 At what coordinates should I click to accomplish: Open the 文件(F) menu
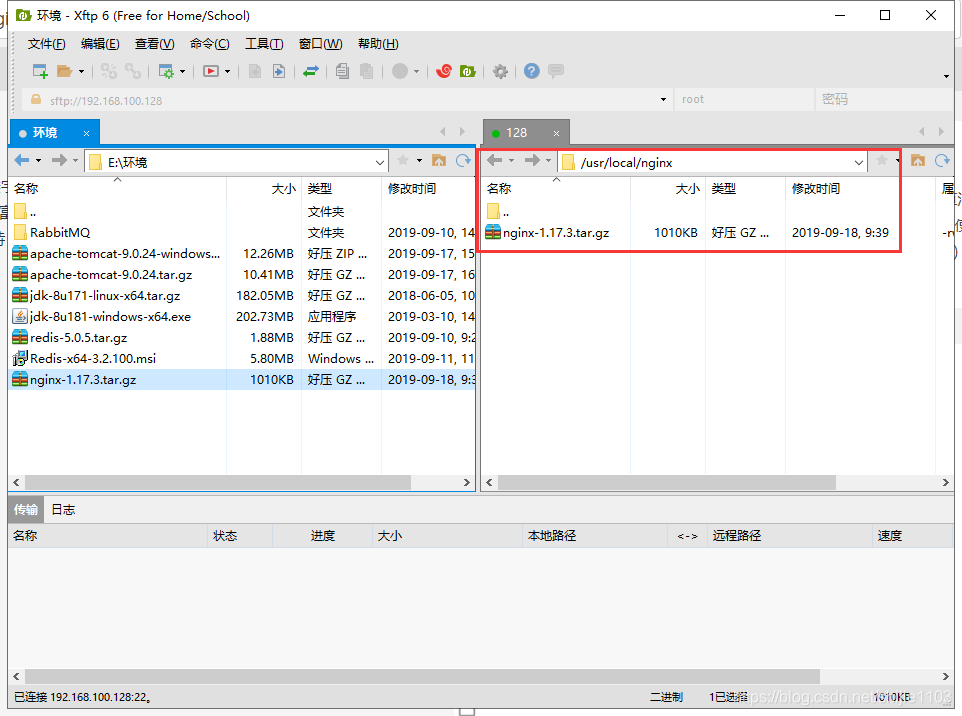pyautogui.click(x=47, y=44)
